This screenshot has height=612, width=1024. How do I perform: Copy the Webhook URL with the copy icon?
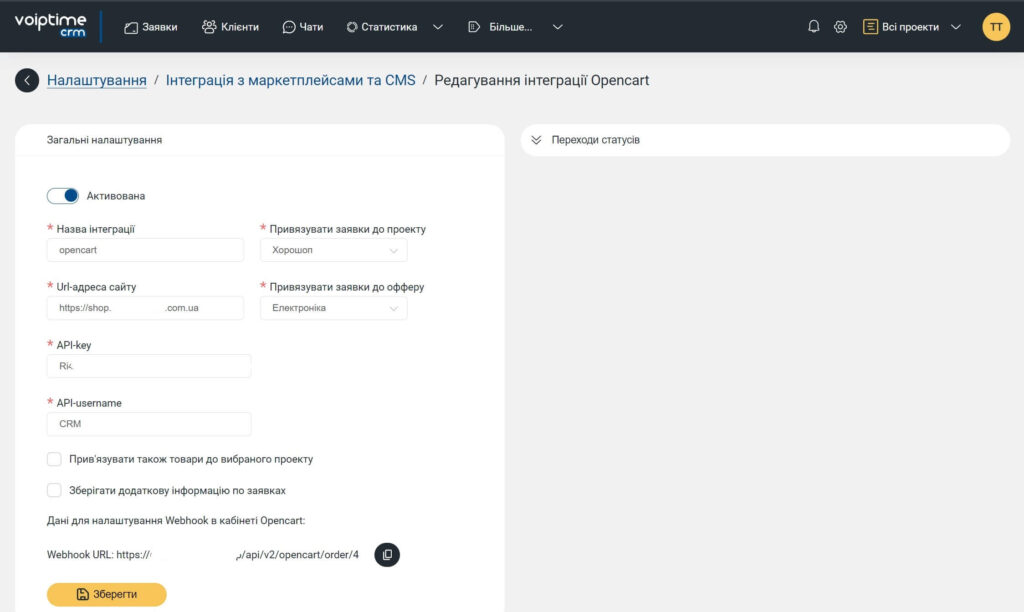[x=387, y=555]
